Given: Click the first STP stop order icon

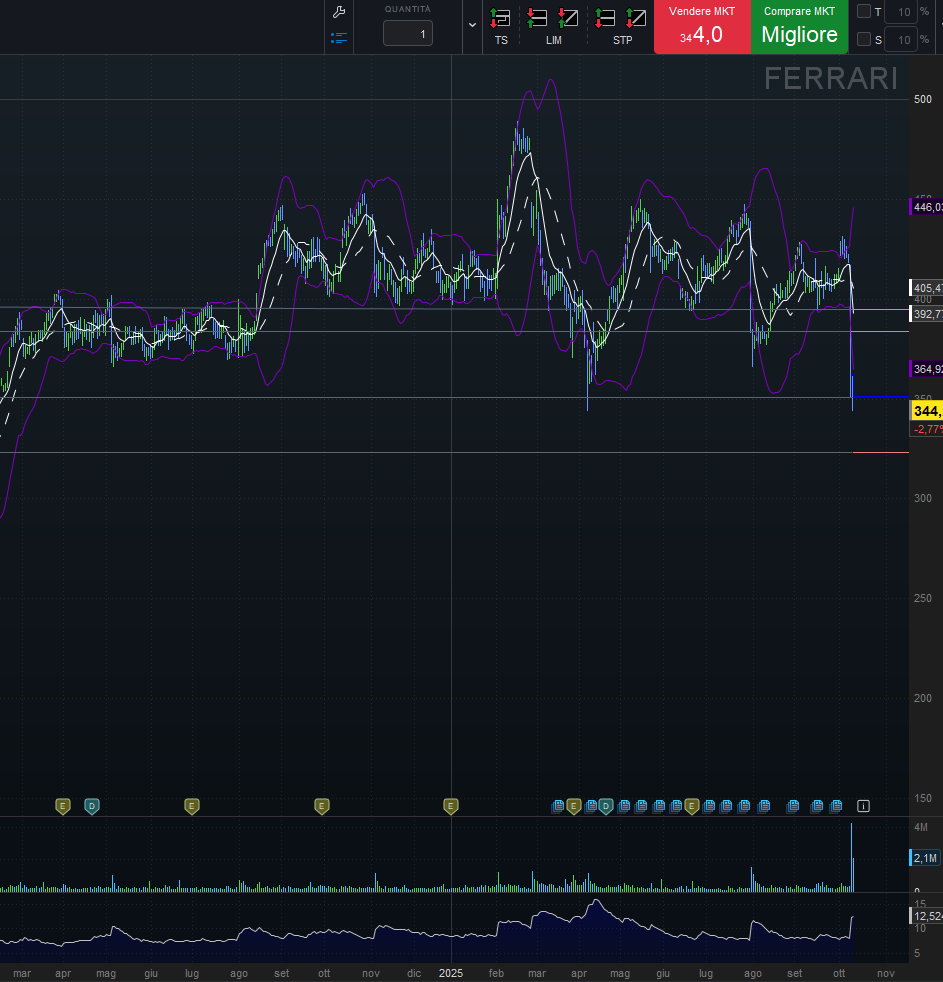Looking at the screenshot, I should 605,17.
